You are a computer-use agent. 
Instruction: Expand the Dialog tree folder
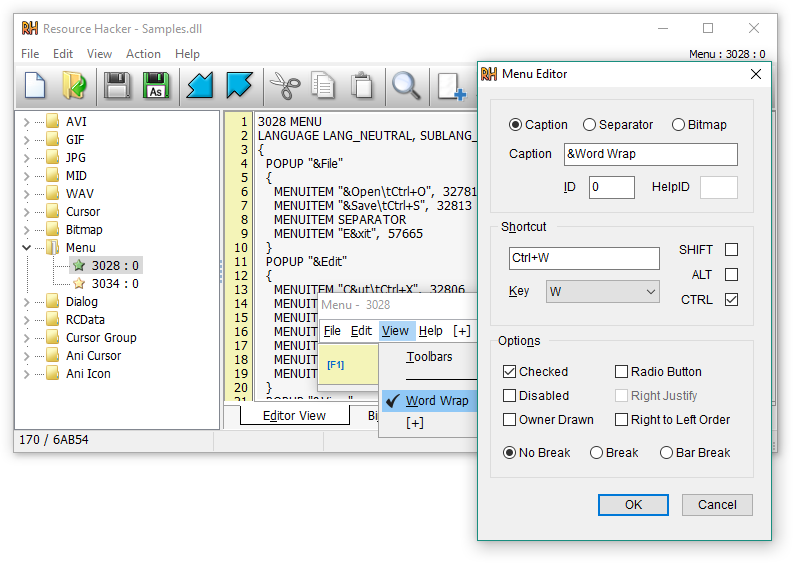[27, 302]
